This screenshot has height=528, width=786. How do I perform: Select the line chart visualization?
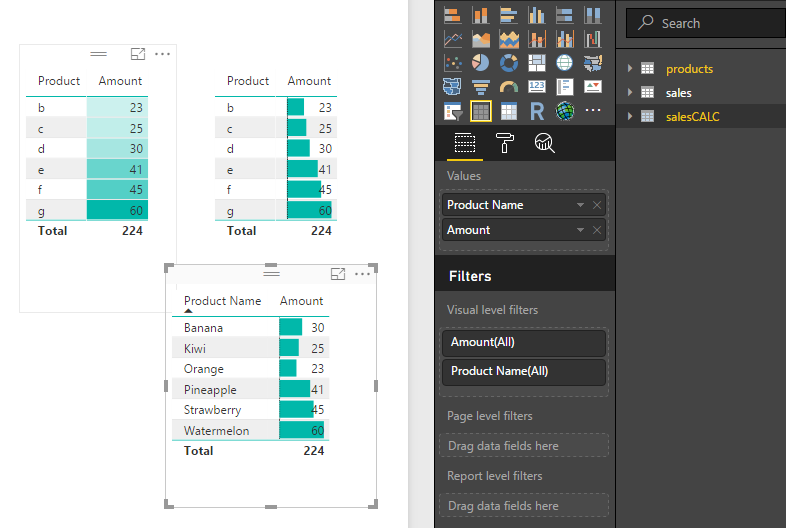453,39
